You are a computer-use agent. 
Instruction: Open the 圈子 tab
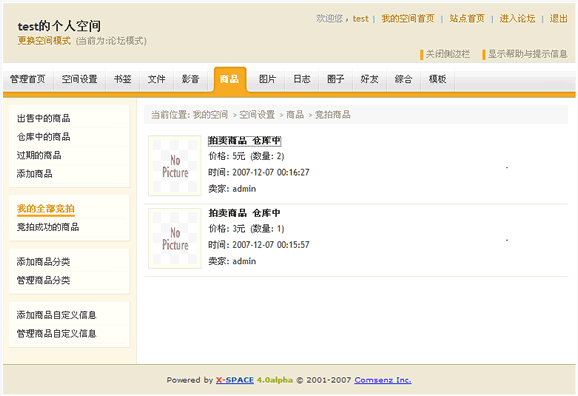[x=335, y=79]
